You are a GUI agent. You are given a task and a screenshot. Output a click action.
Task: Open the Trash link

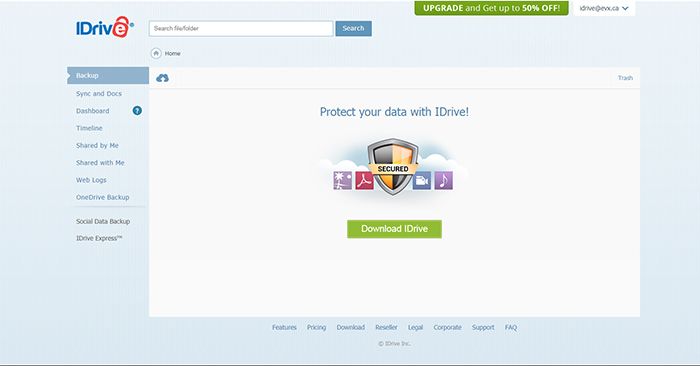coord(625,78)
